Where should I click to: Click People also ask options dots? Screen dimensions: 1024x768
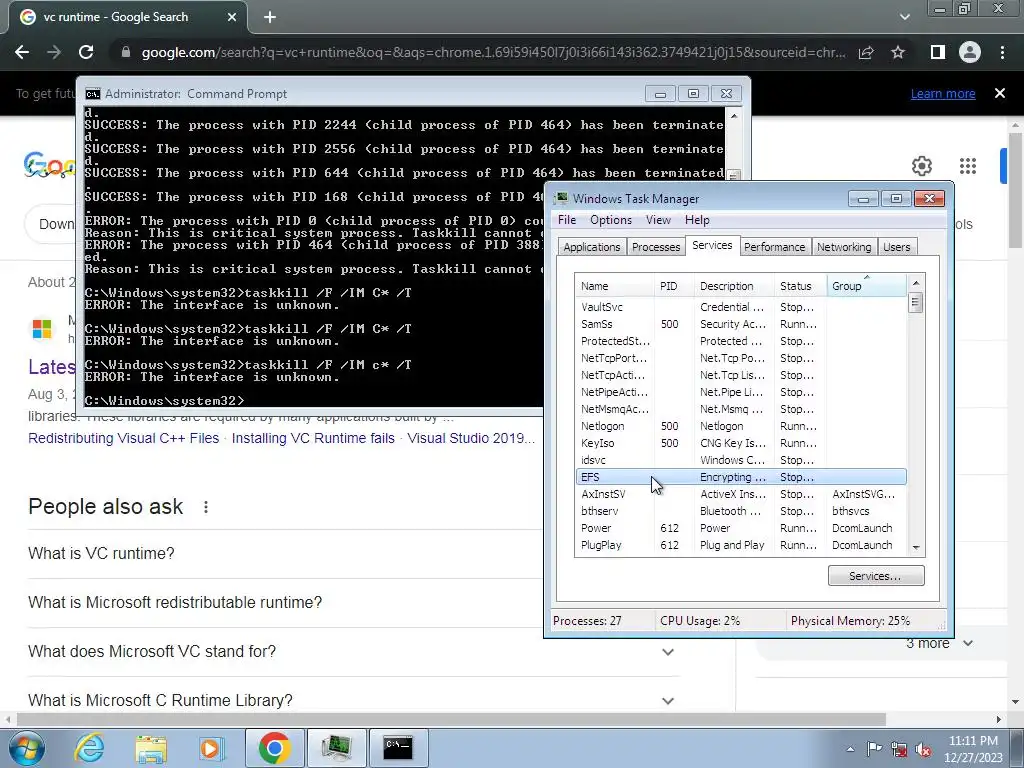206,507
